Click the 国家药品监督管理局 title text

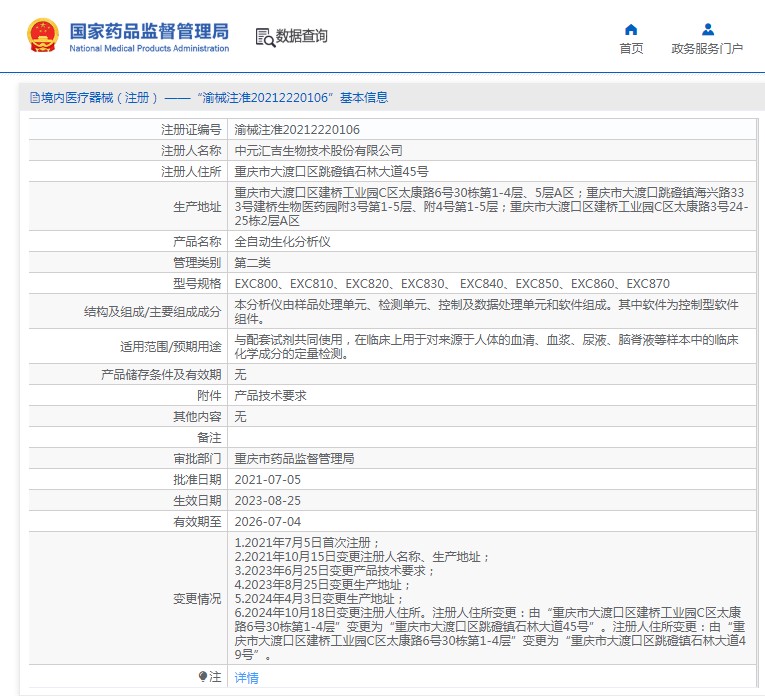(149, 31)
